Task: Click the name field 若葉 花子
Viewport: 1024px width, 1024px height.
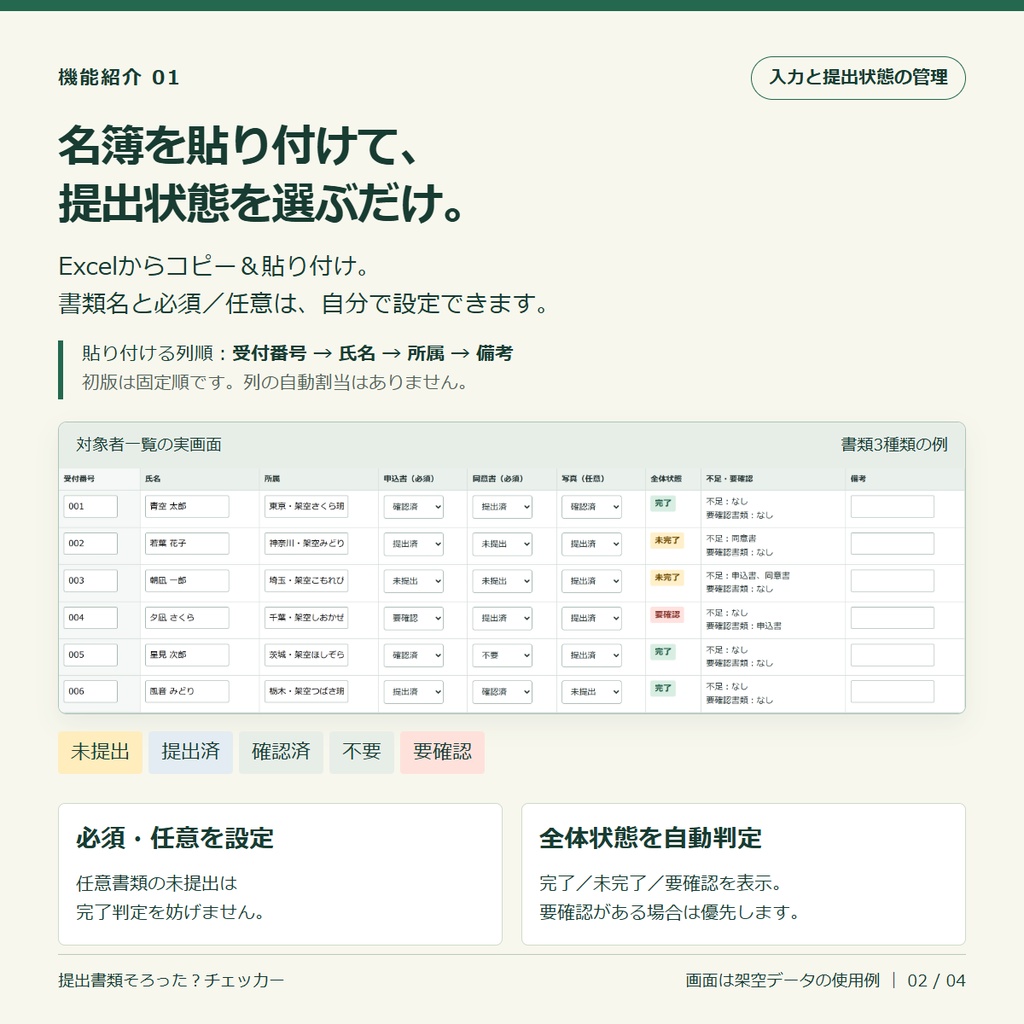Action: coord(187,543)
